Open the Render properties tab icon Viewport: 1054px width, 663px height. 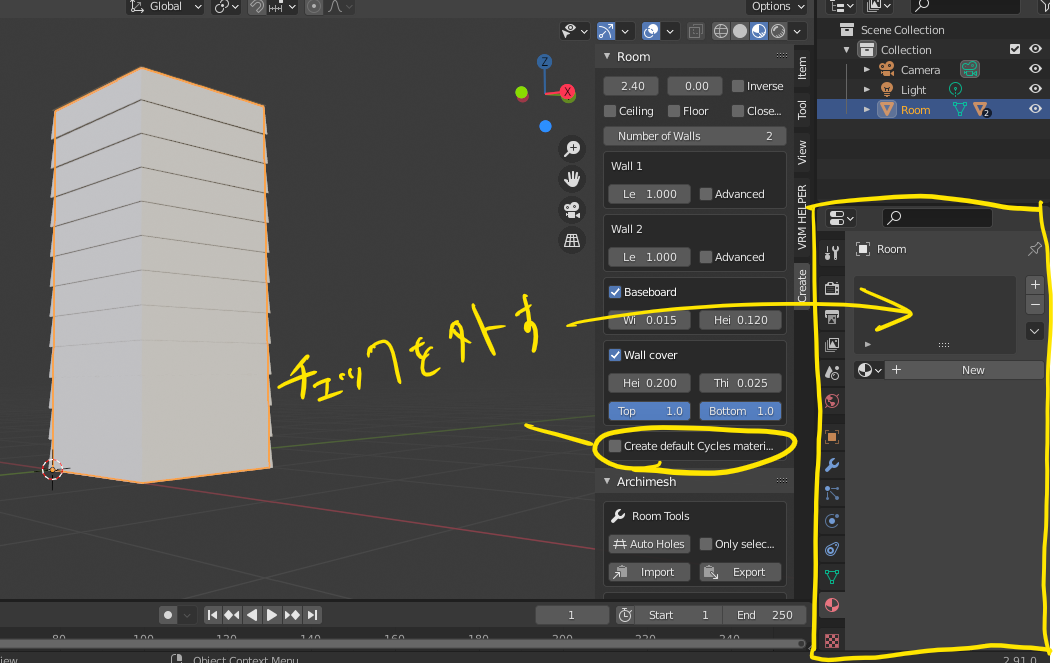point(832,288)
